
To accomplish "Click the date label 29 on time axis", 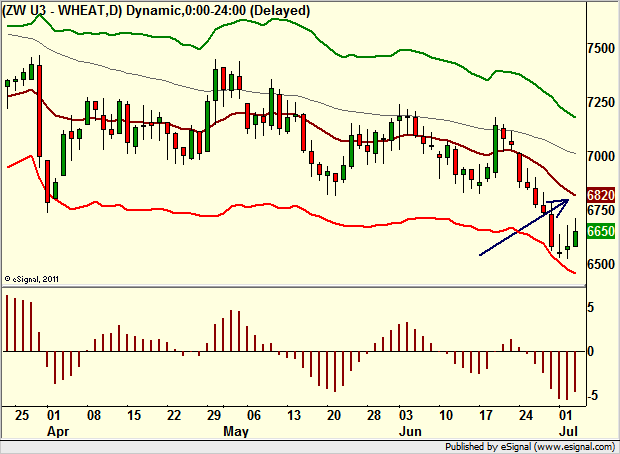I will [x=213, y=415].
